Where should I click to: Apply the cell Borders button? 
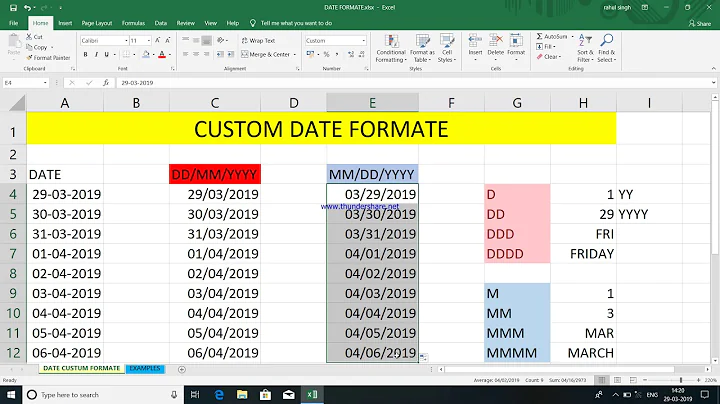pyautogui.click(x=126, y=54)
